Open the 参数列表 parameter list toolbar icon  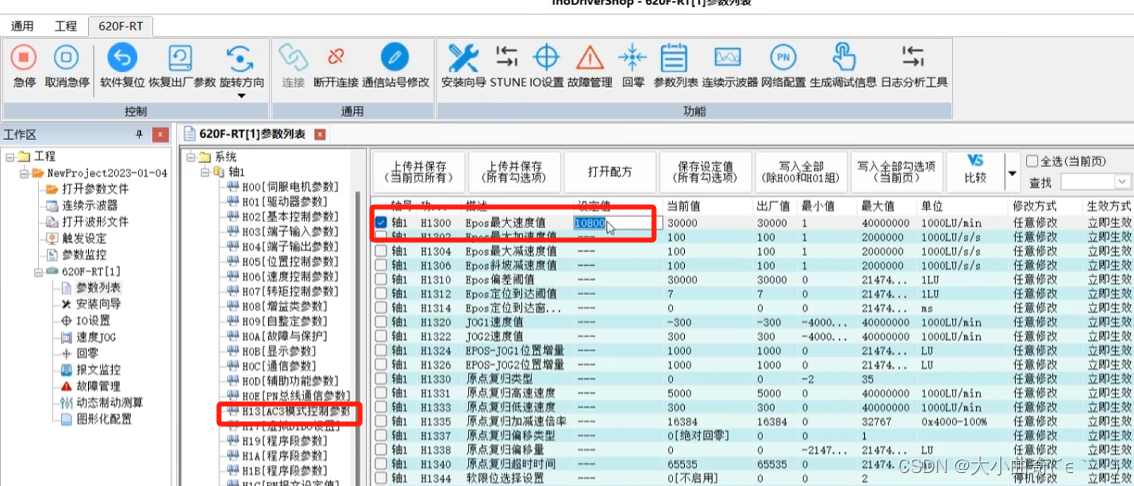(675, 57)
